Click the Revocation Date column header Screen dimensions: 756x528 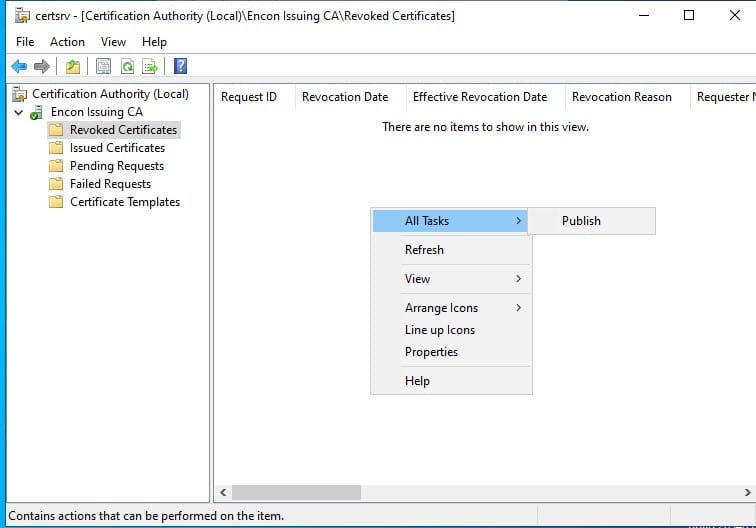click(345, 97)
